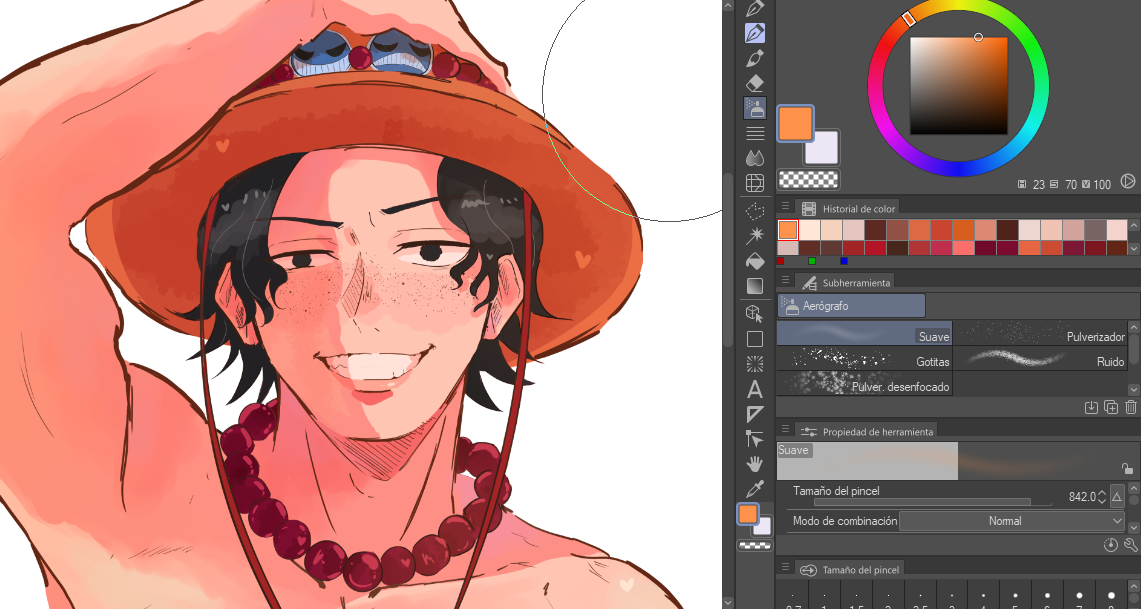Screen dimensions: 1141x609
Task: Pick first orange swatch in color history
Action: pos(788,230)
